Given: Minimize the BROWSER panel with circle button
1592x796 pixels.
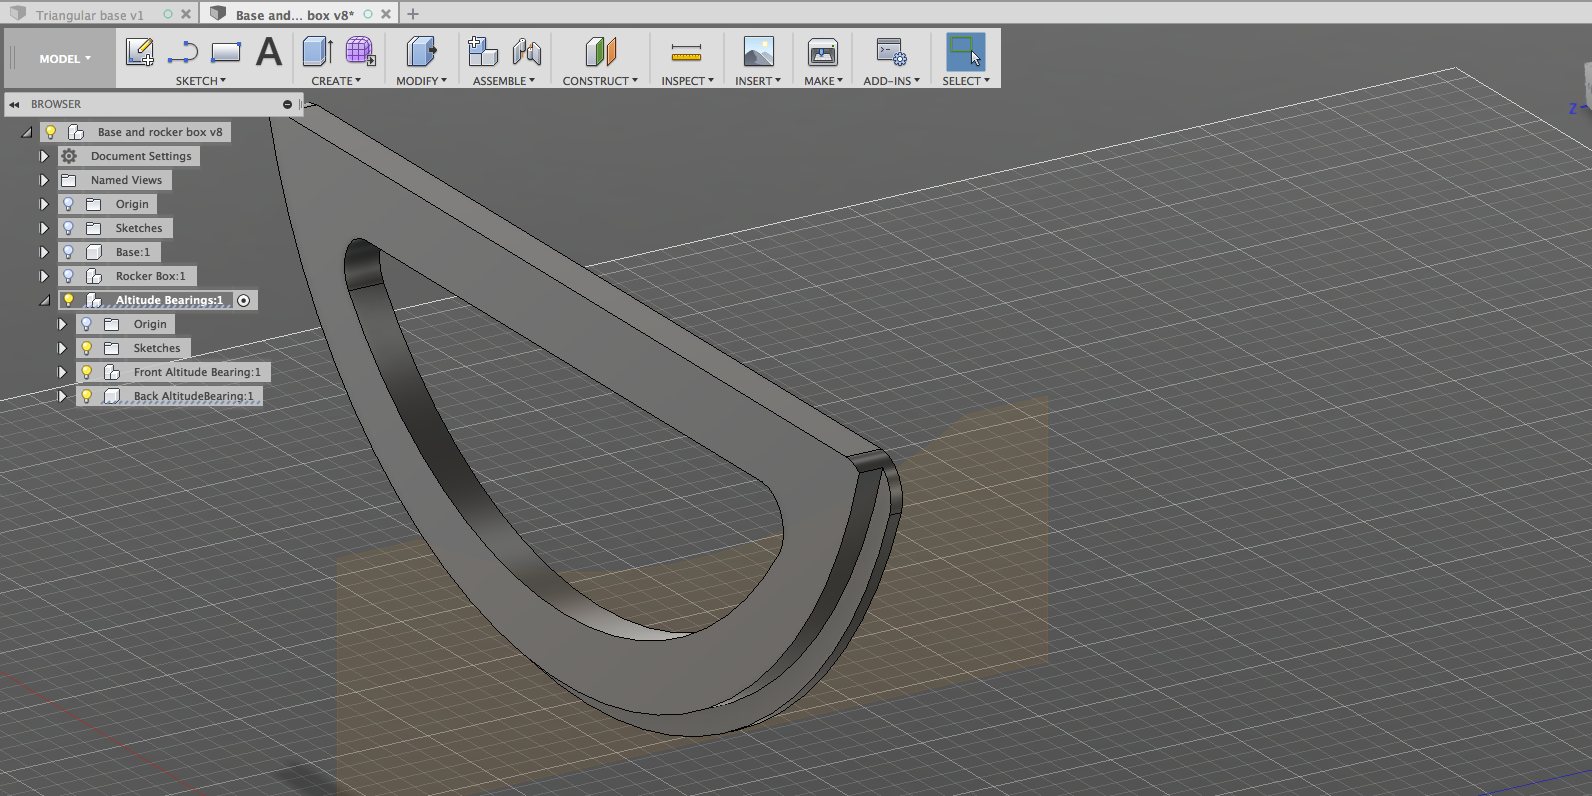Looking at the screenshot, I should coord(287,104).
